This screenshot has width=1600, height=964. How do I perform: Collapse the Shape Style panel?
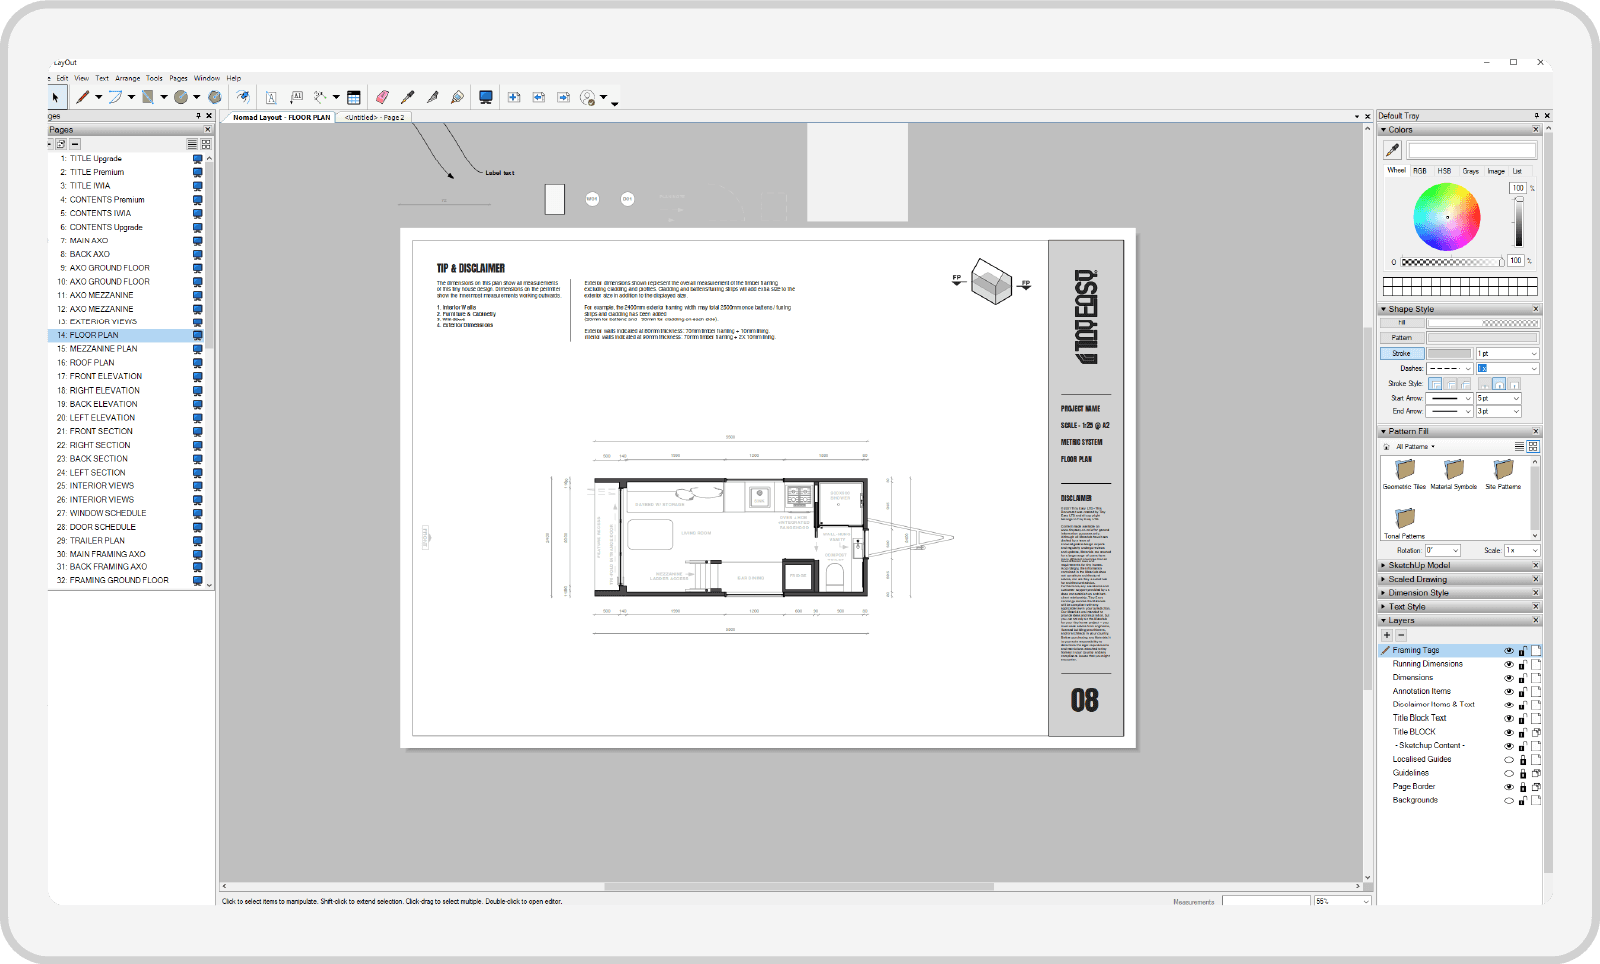[1384, 309]
